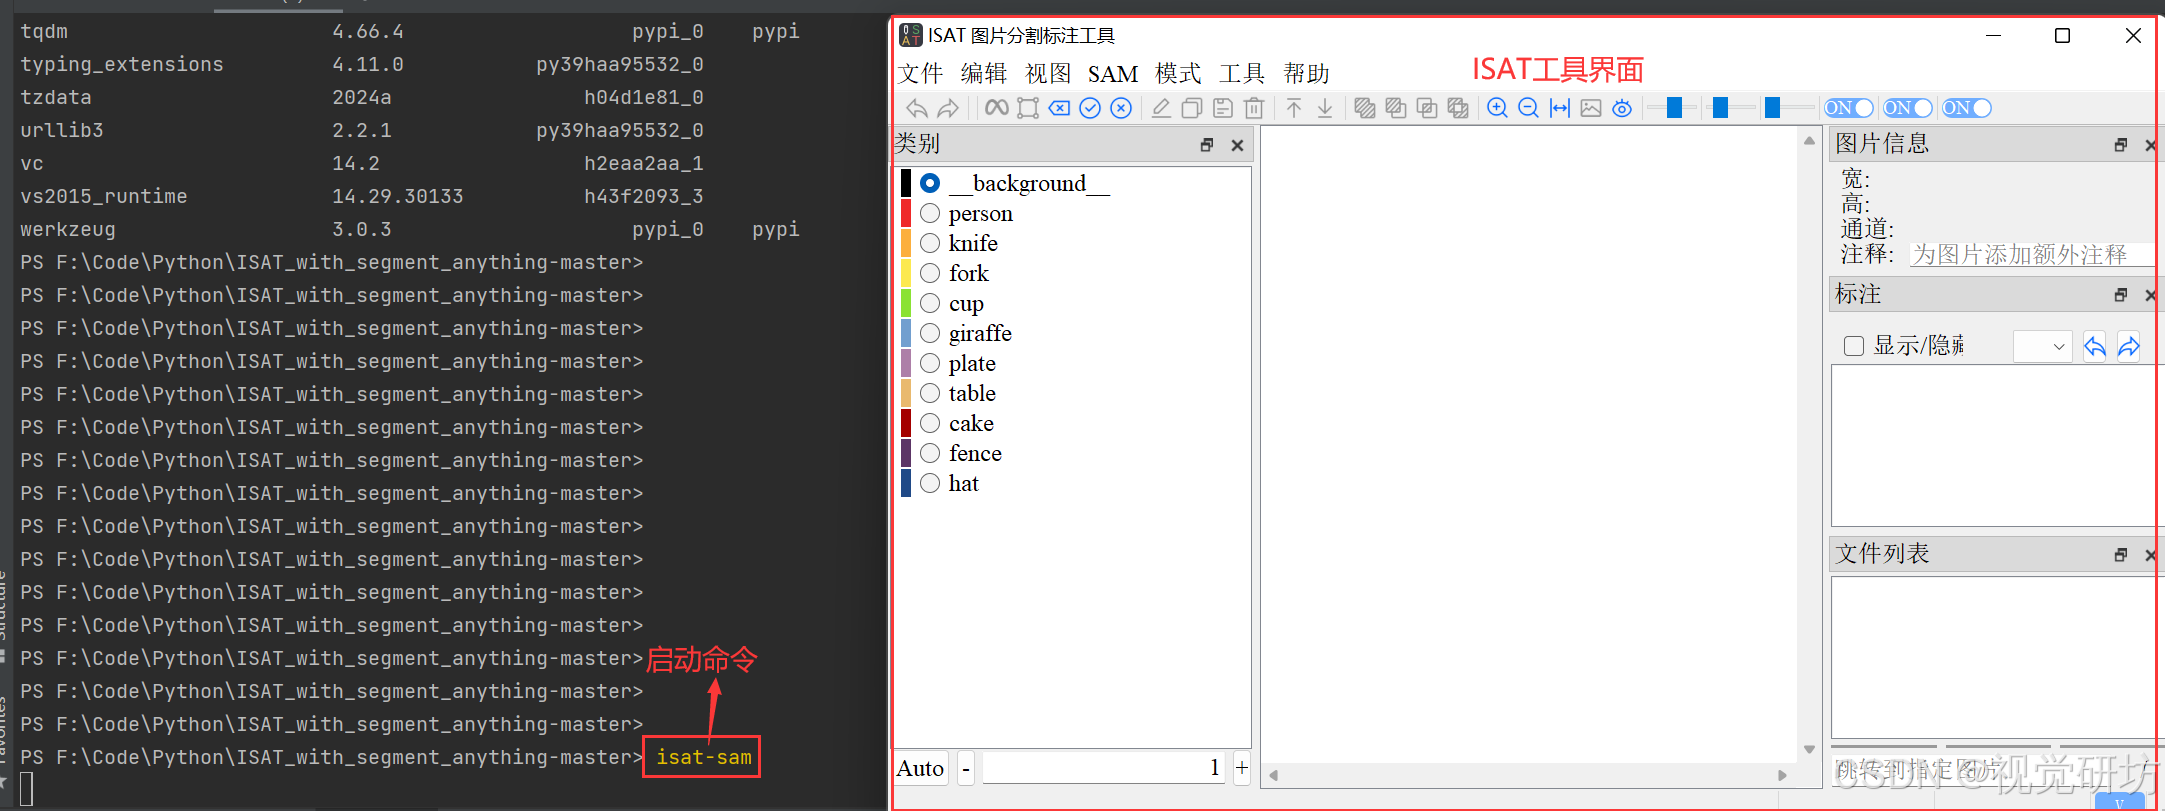Click the edit pencil icon
This screenshot has height=811, width=2165.
coord(1161,108)
